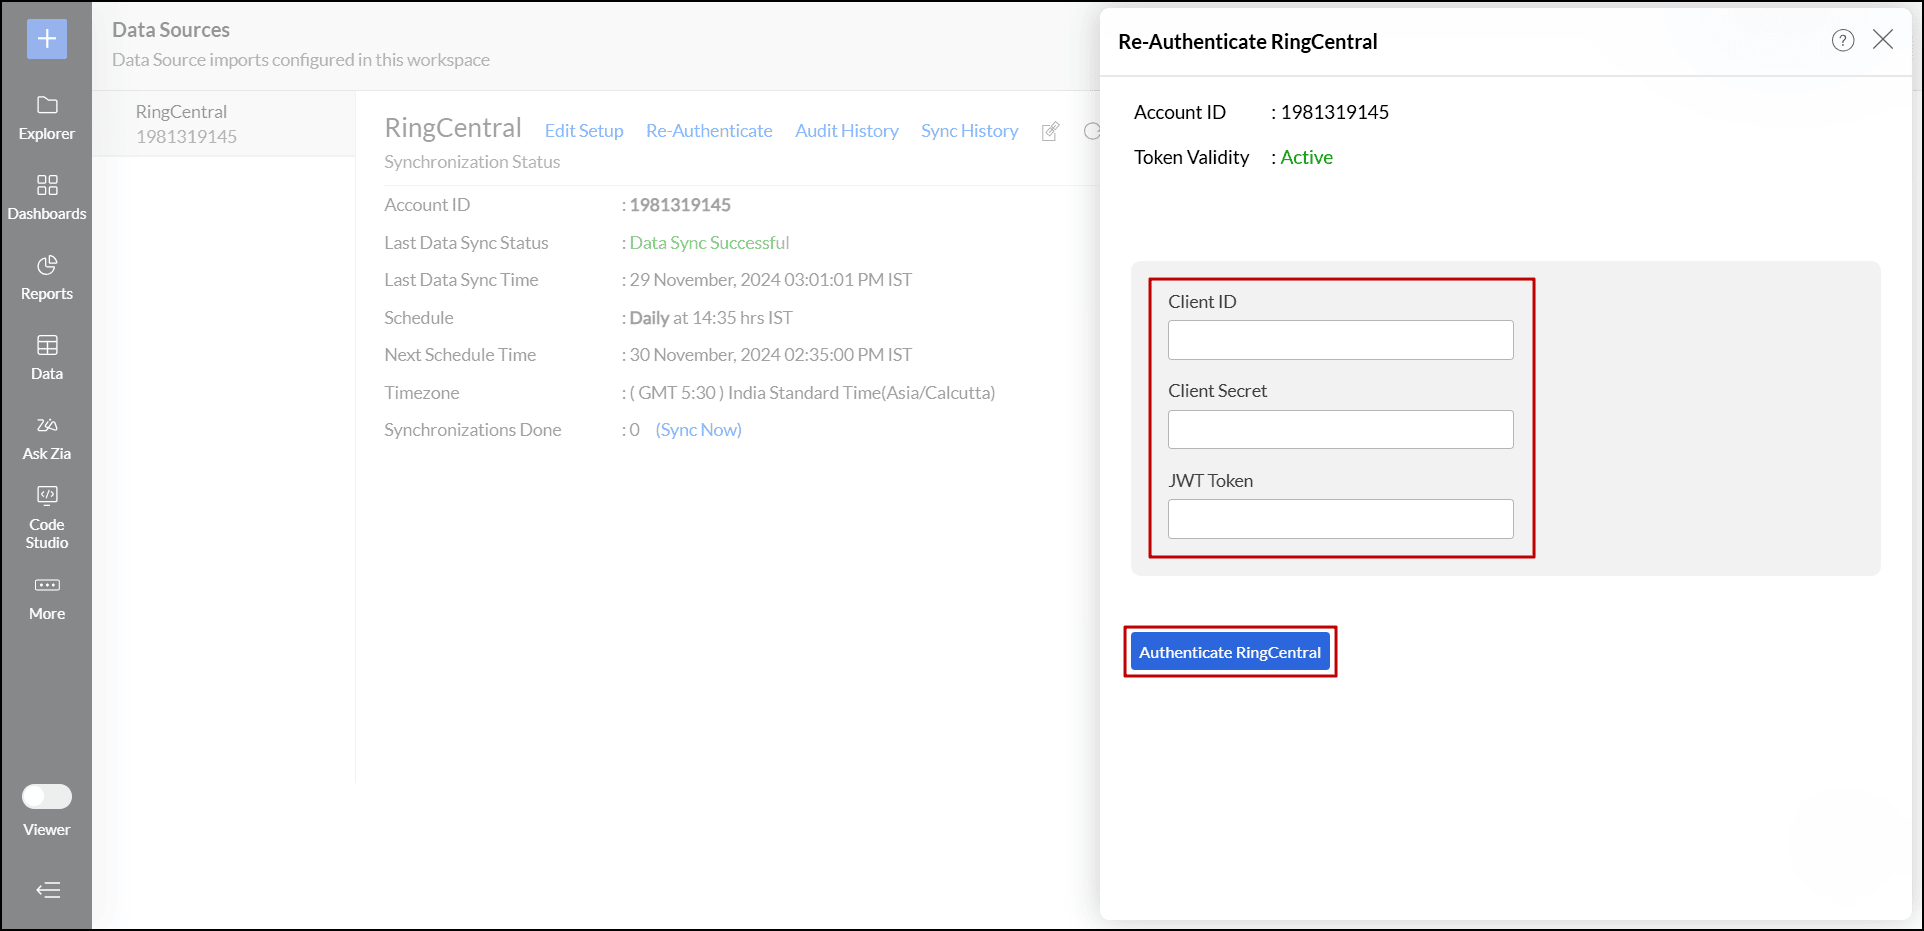Collapse the left navigation sidebar
The height and width of the screenshot is (931, 1924).
pos(46,890)
